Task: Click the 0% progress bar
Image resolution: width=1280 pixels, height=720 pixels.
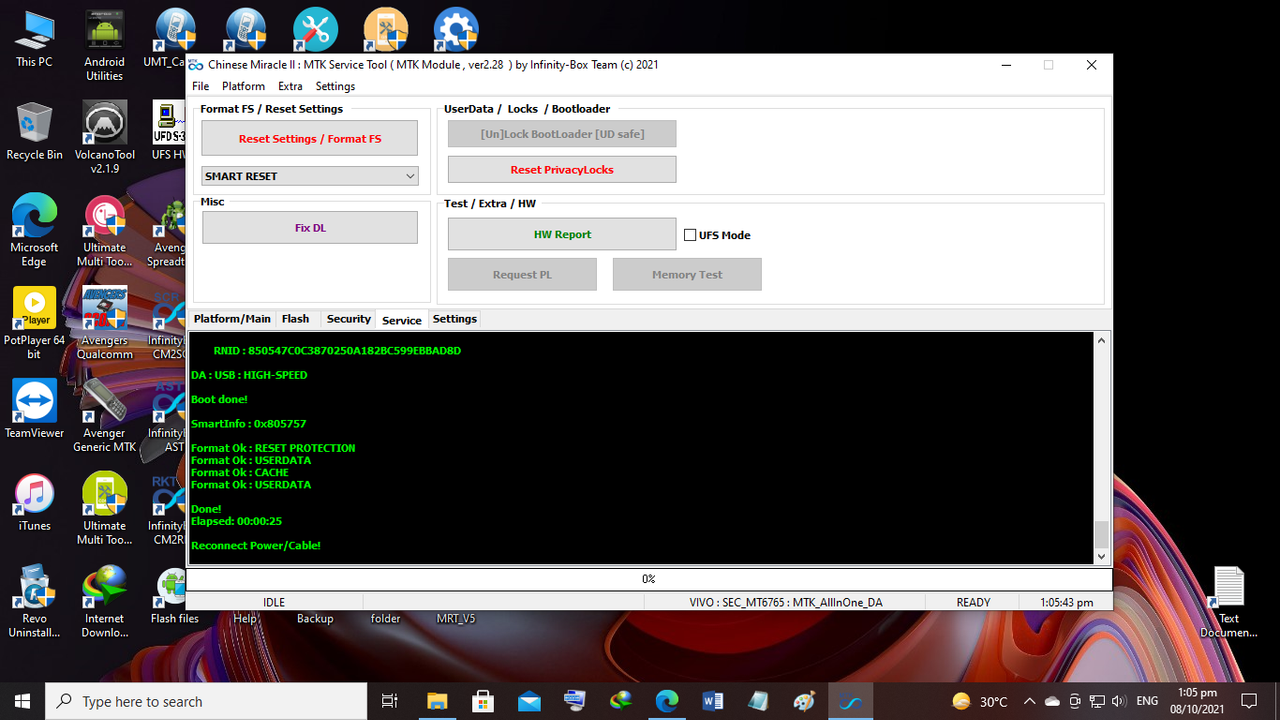Action: coord(649,579)
